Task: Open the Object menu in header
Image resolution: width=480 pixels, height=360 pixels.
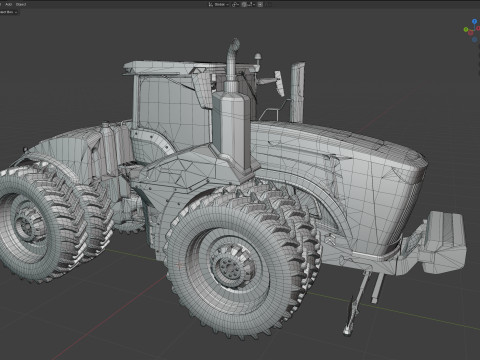Action: (x=21, y=4)
